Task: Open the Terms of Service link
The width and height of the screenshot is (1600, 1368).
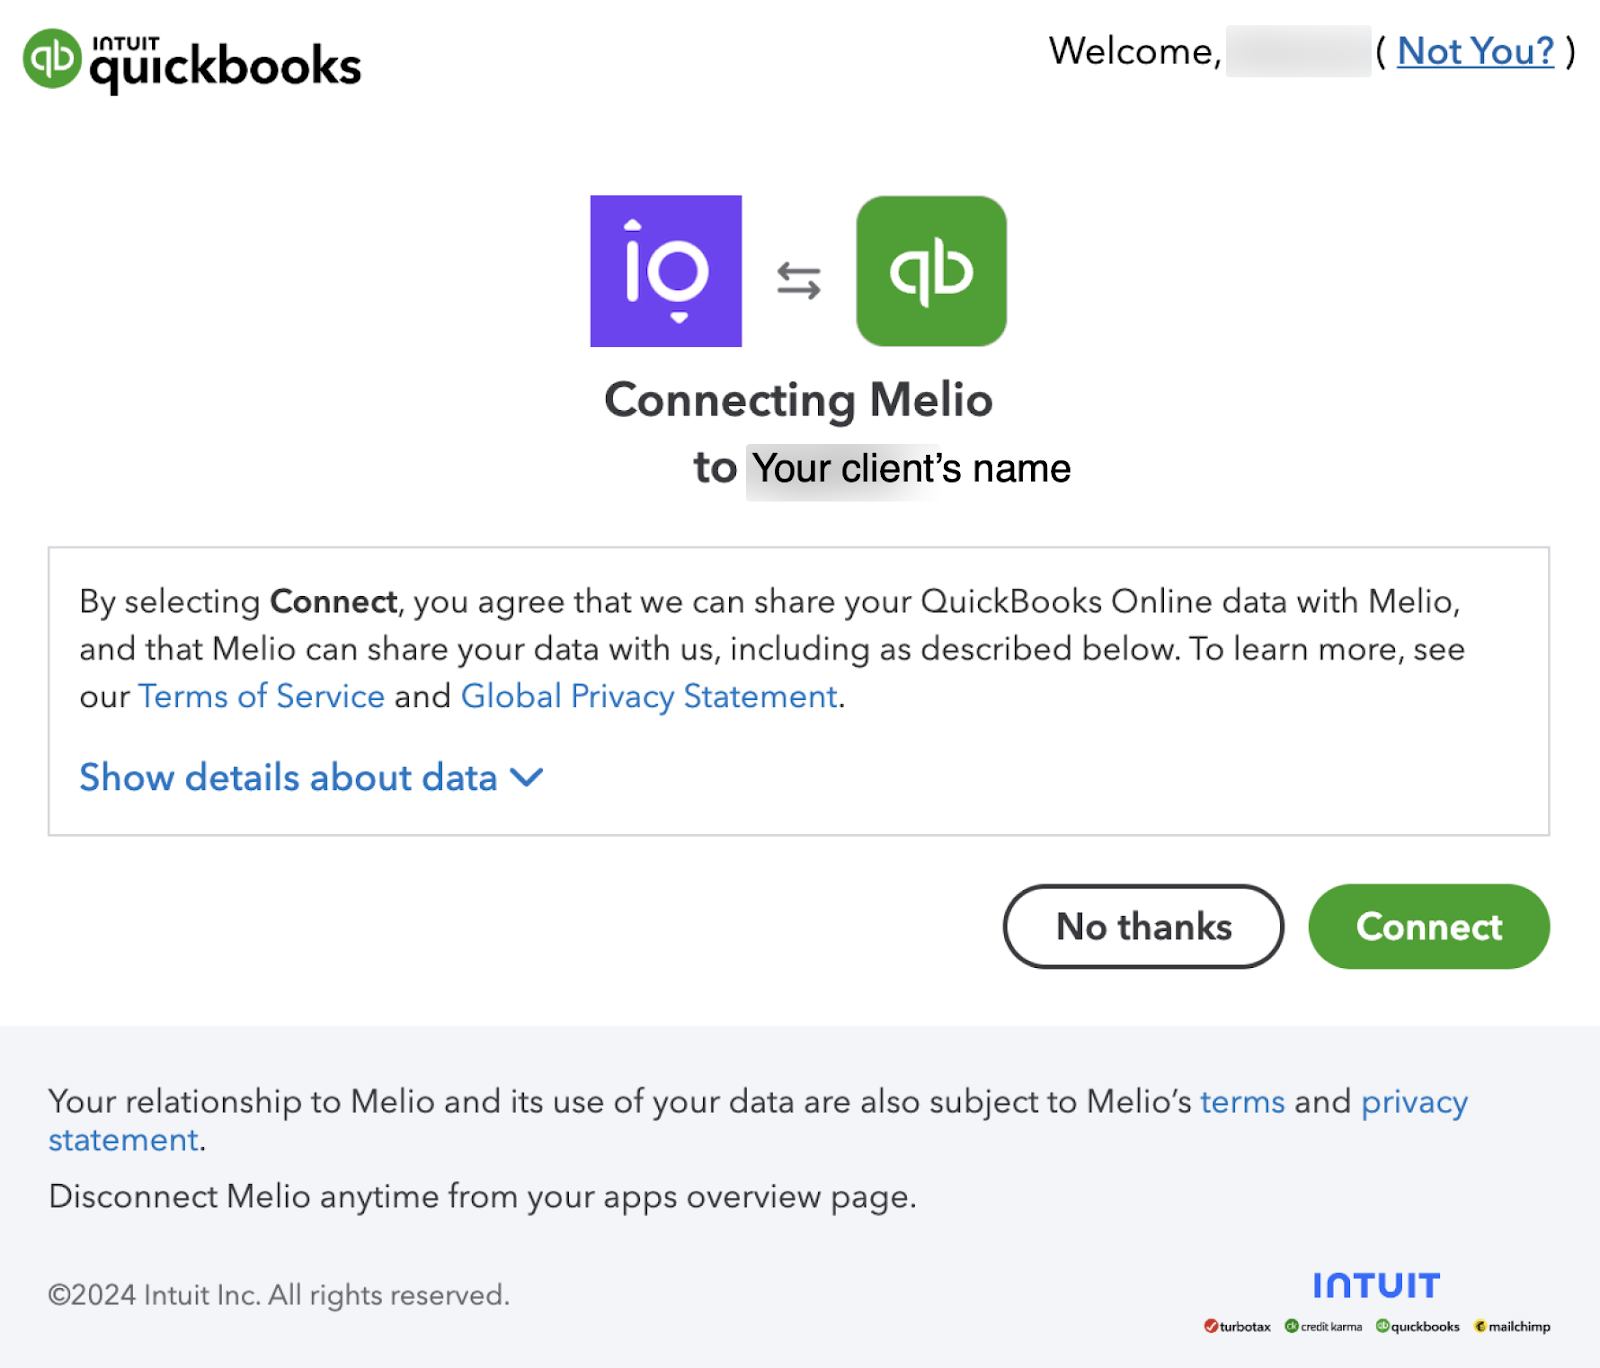Action: [261, 696]
